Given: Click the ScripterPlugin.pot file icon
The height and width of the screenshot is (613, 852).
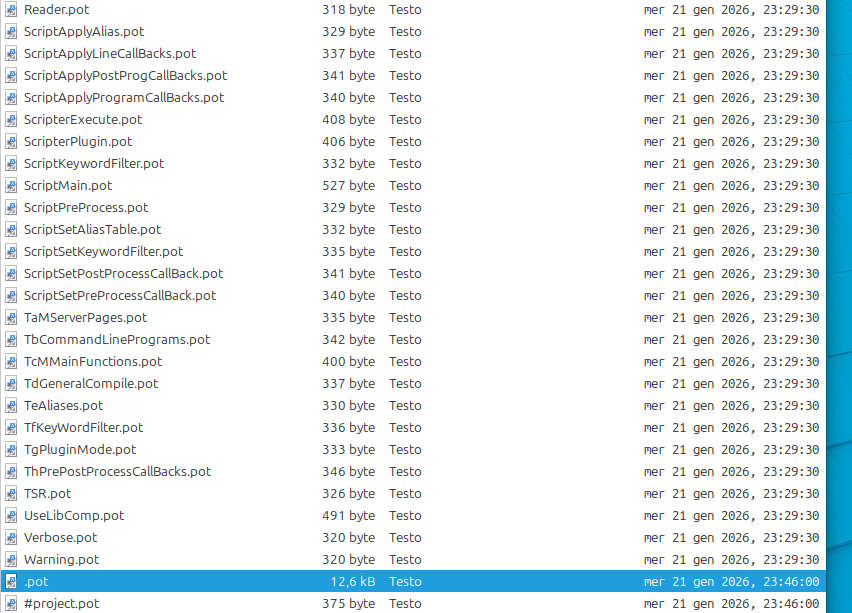Looking at the screenshot, I should pyautogui.click(x=11, y=141).
